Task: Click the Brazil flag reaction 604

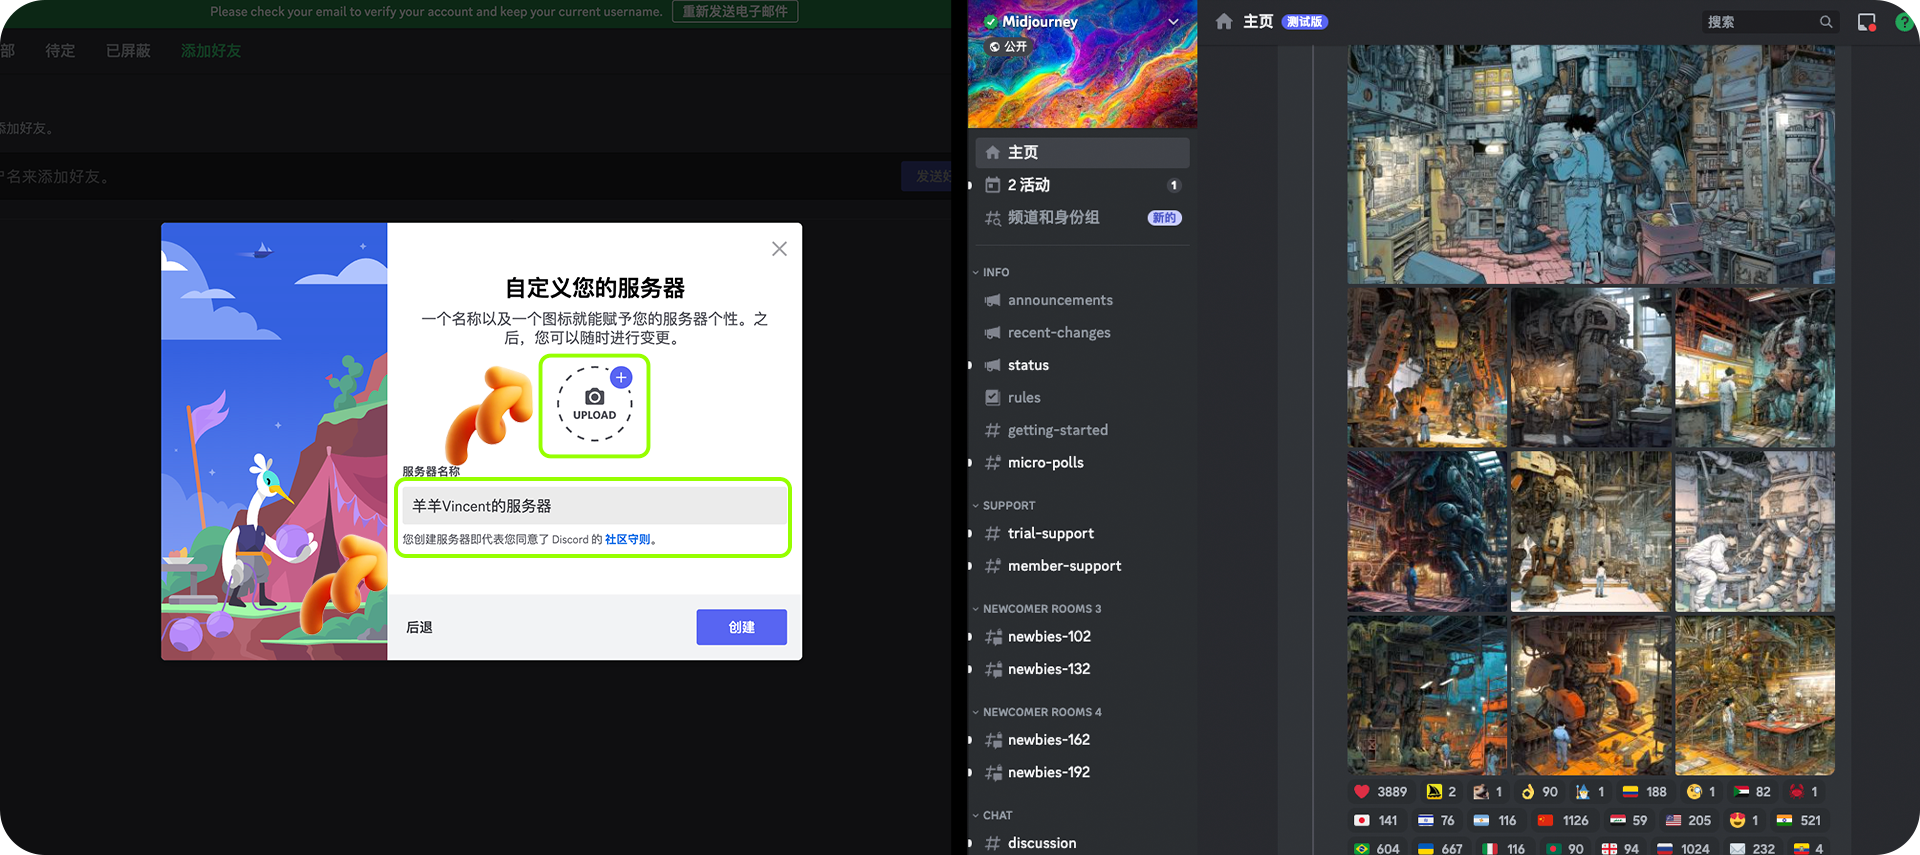Action: coord(1377,848)
